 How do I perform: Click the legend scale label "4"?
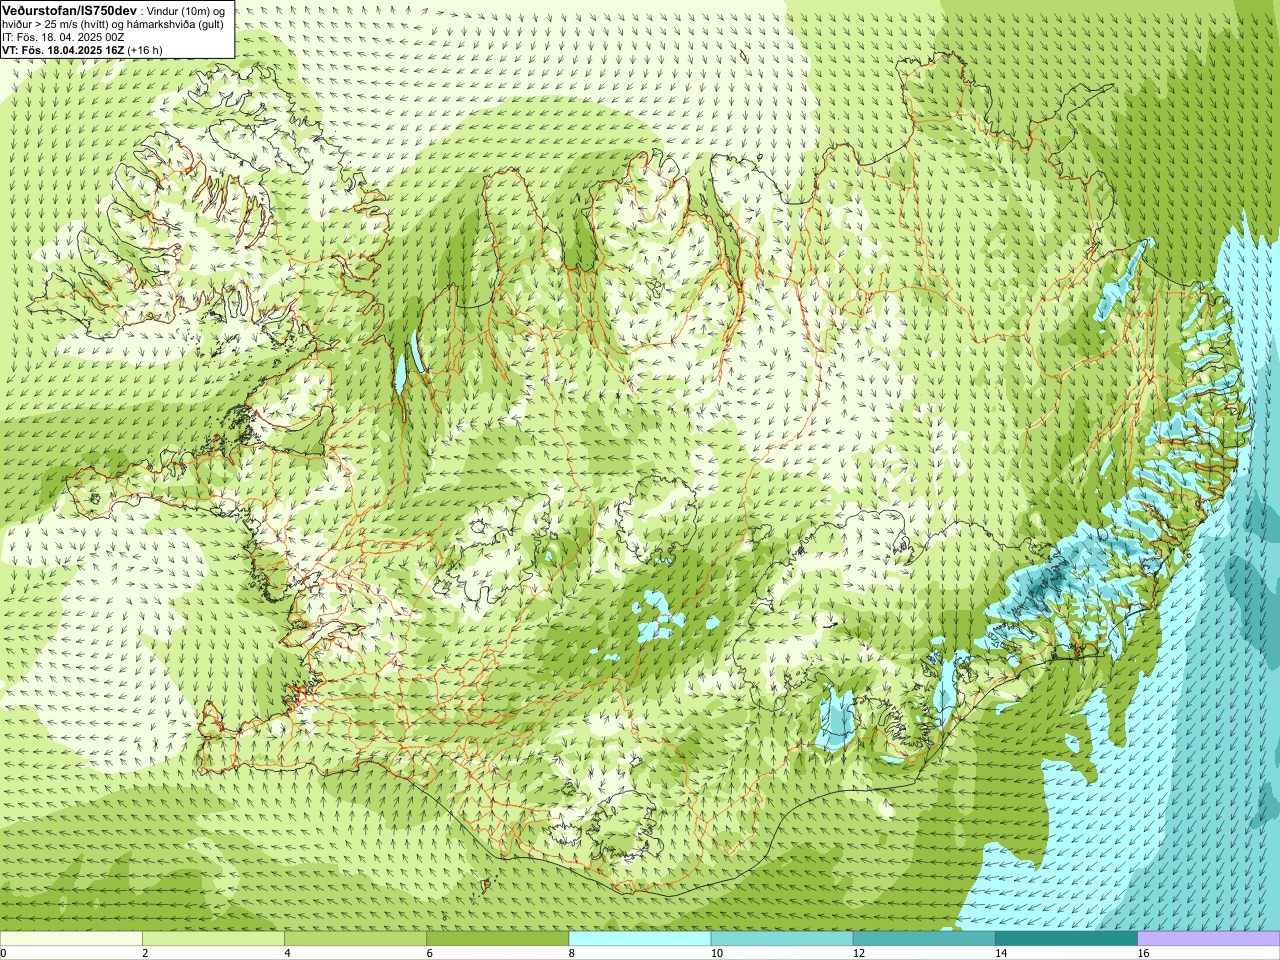[x=287, y=953]
